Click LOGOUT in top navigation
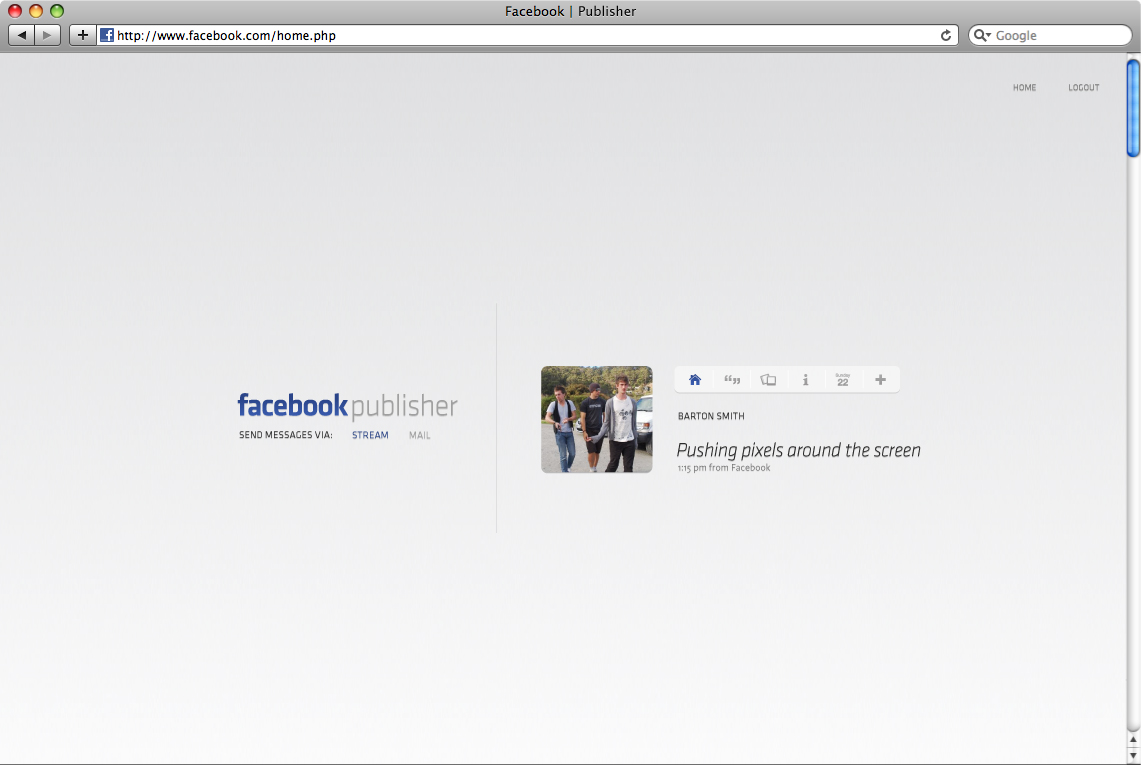This screenshot has height=765, width=1141. [x=1083, y=88]
